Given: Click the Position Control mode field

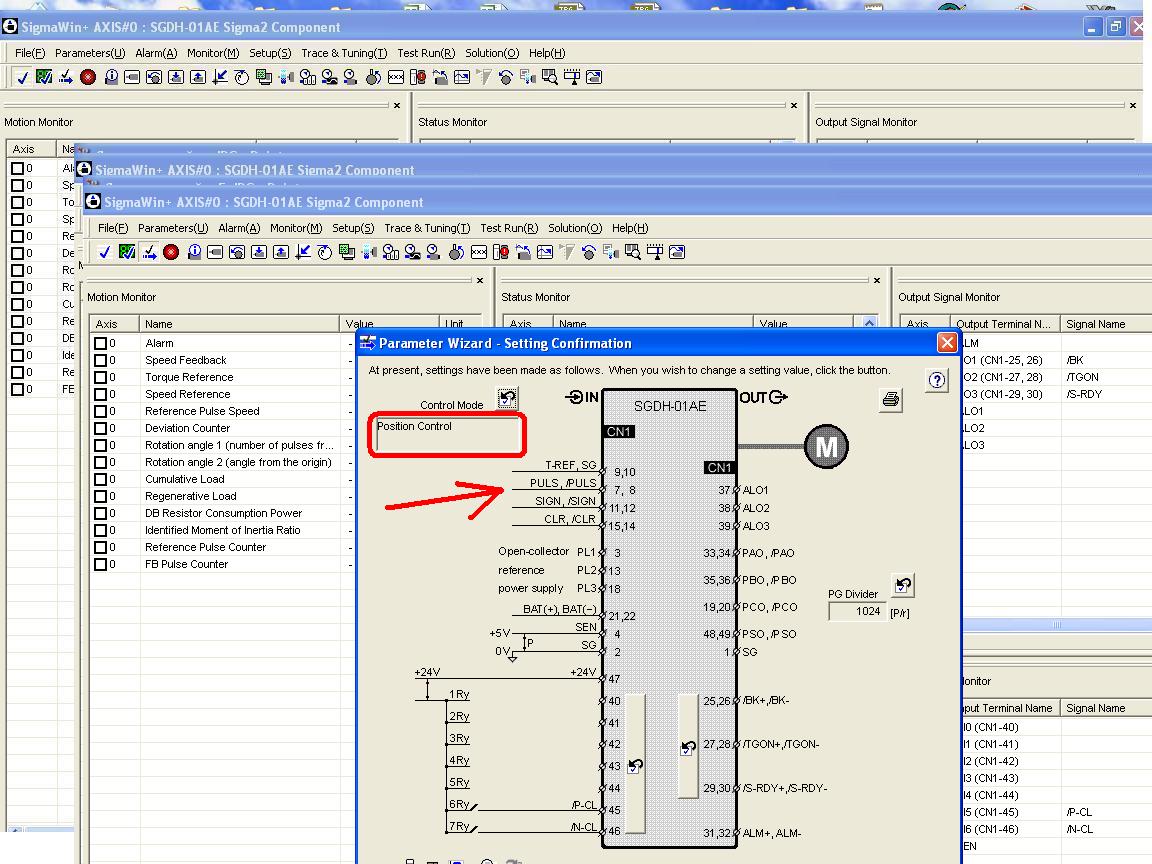Looking at the screenshot, I should pyautogui.click(x=447, y=435).
